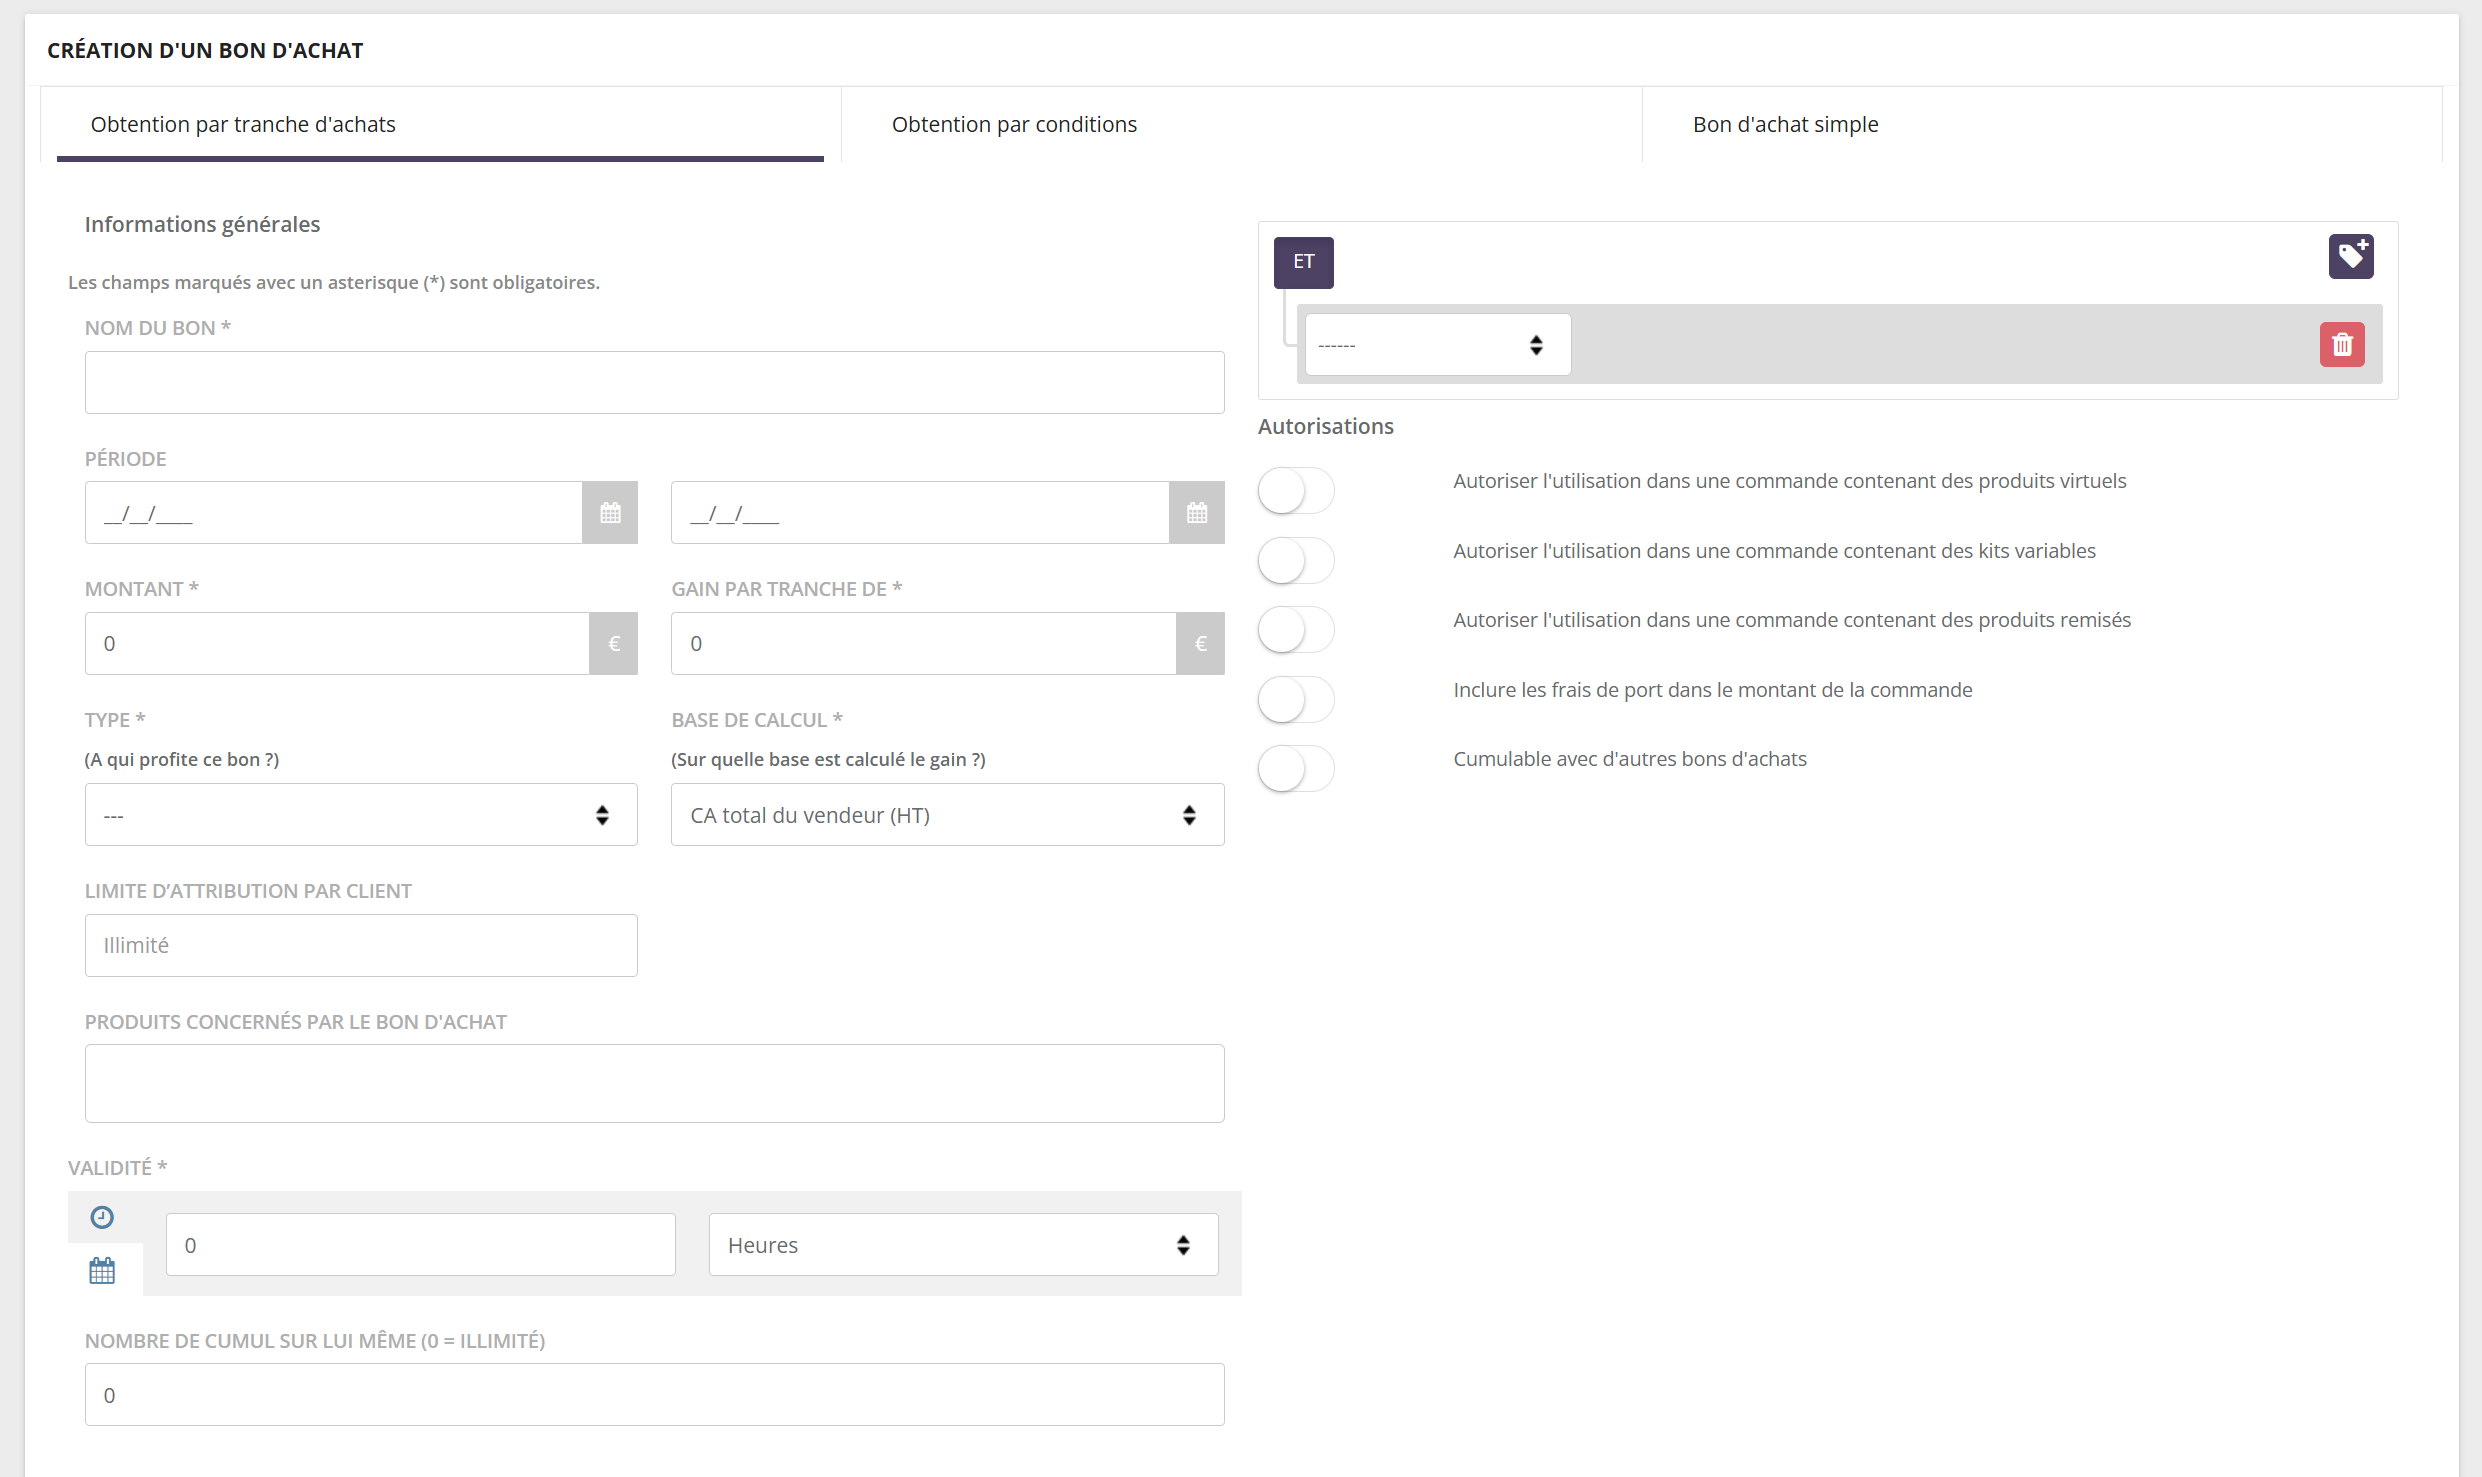Enable virtual products authorization toggle
This screenshot has height=1477, width=2482.
(1296, 491)
